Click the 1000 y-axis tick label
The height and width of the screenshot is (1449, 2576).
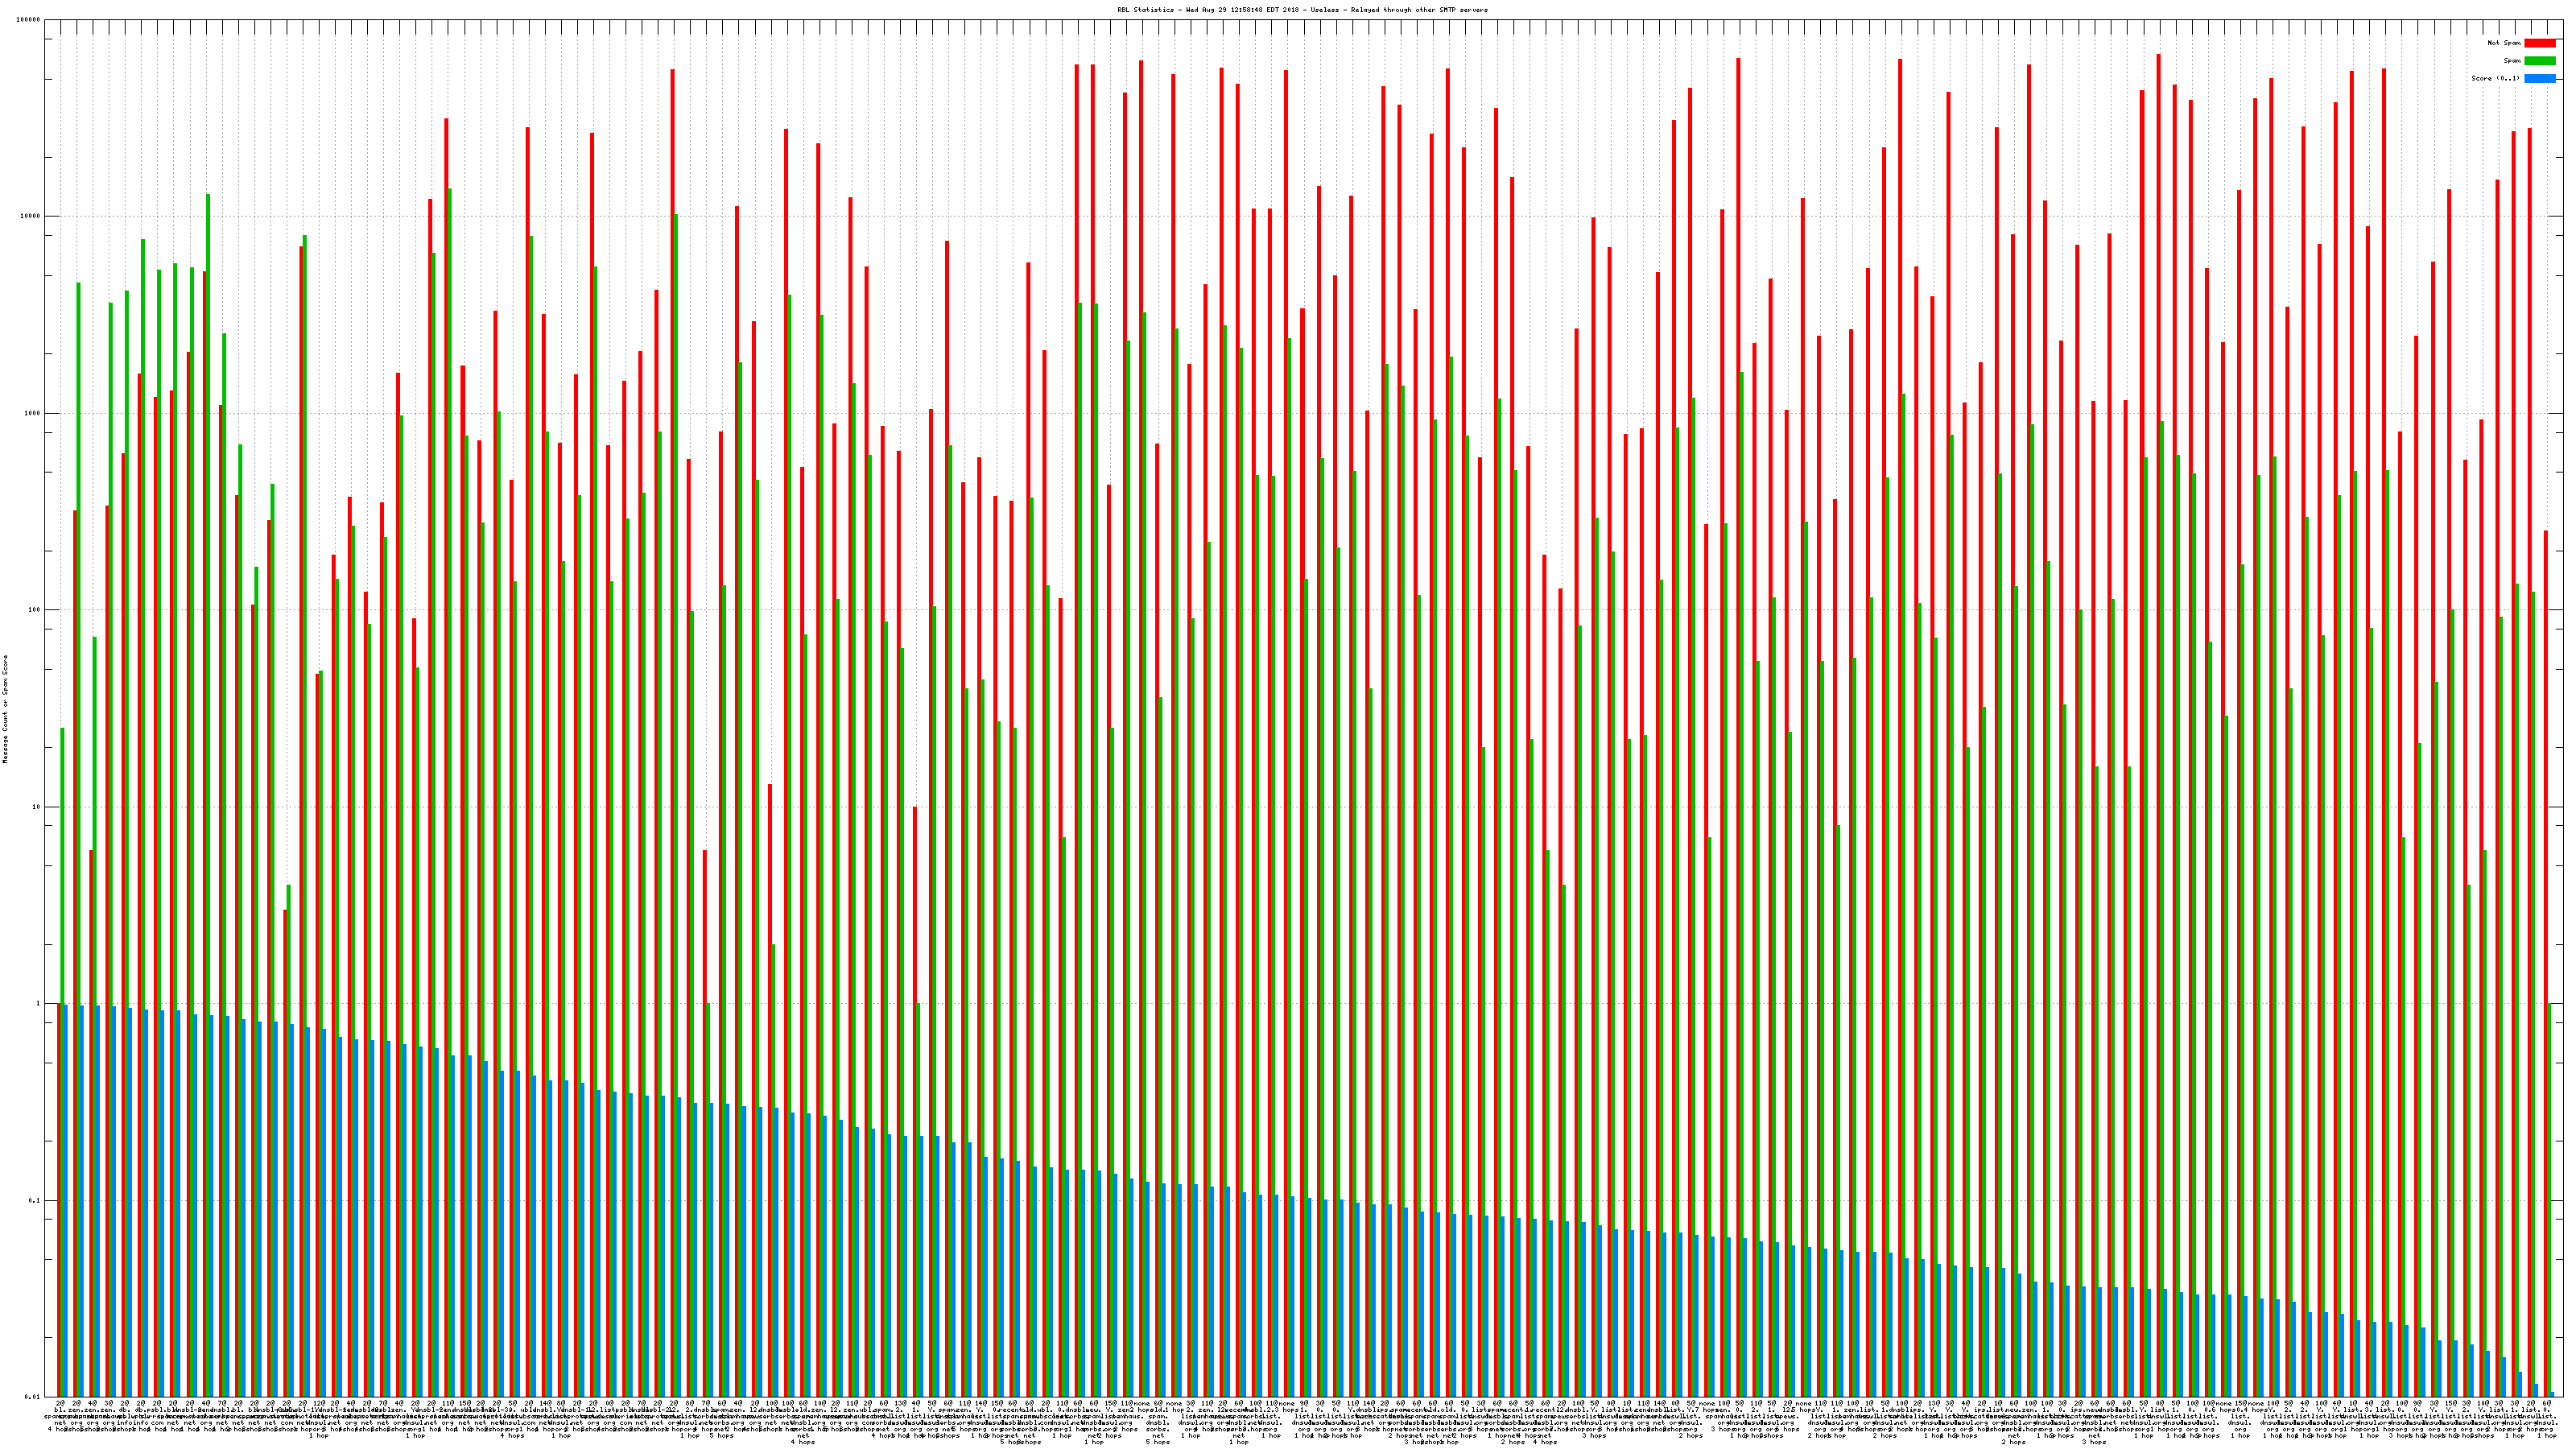33,413
